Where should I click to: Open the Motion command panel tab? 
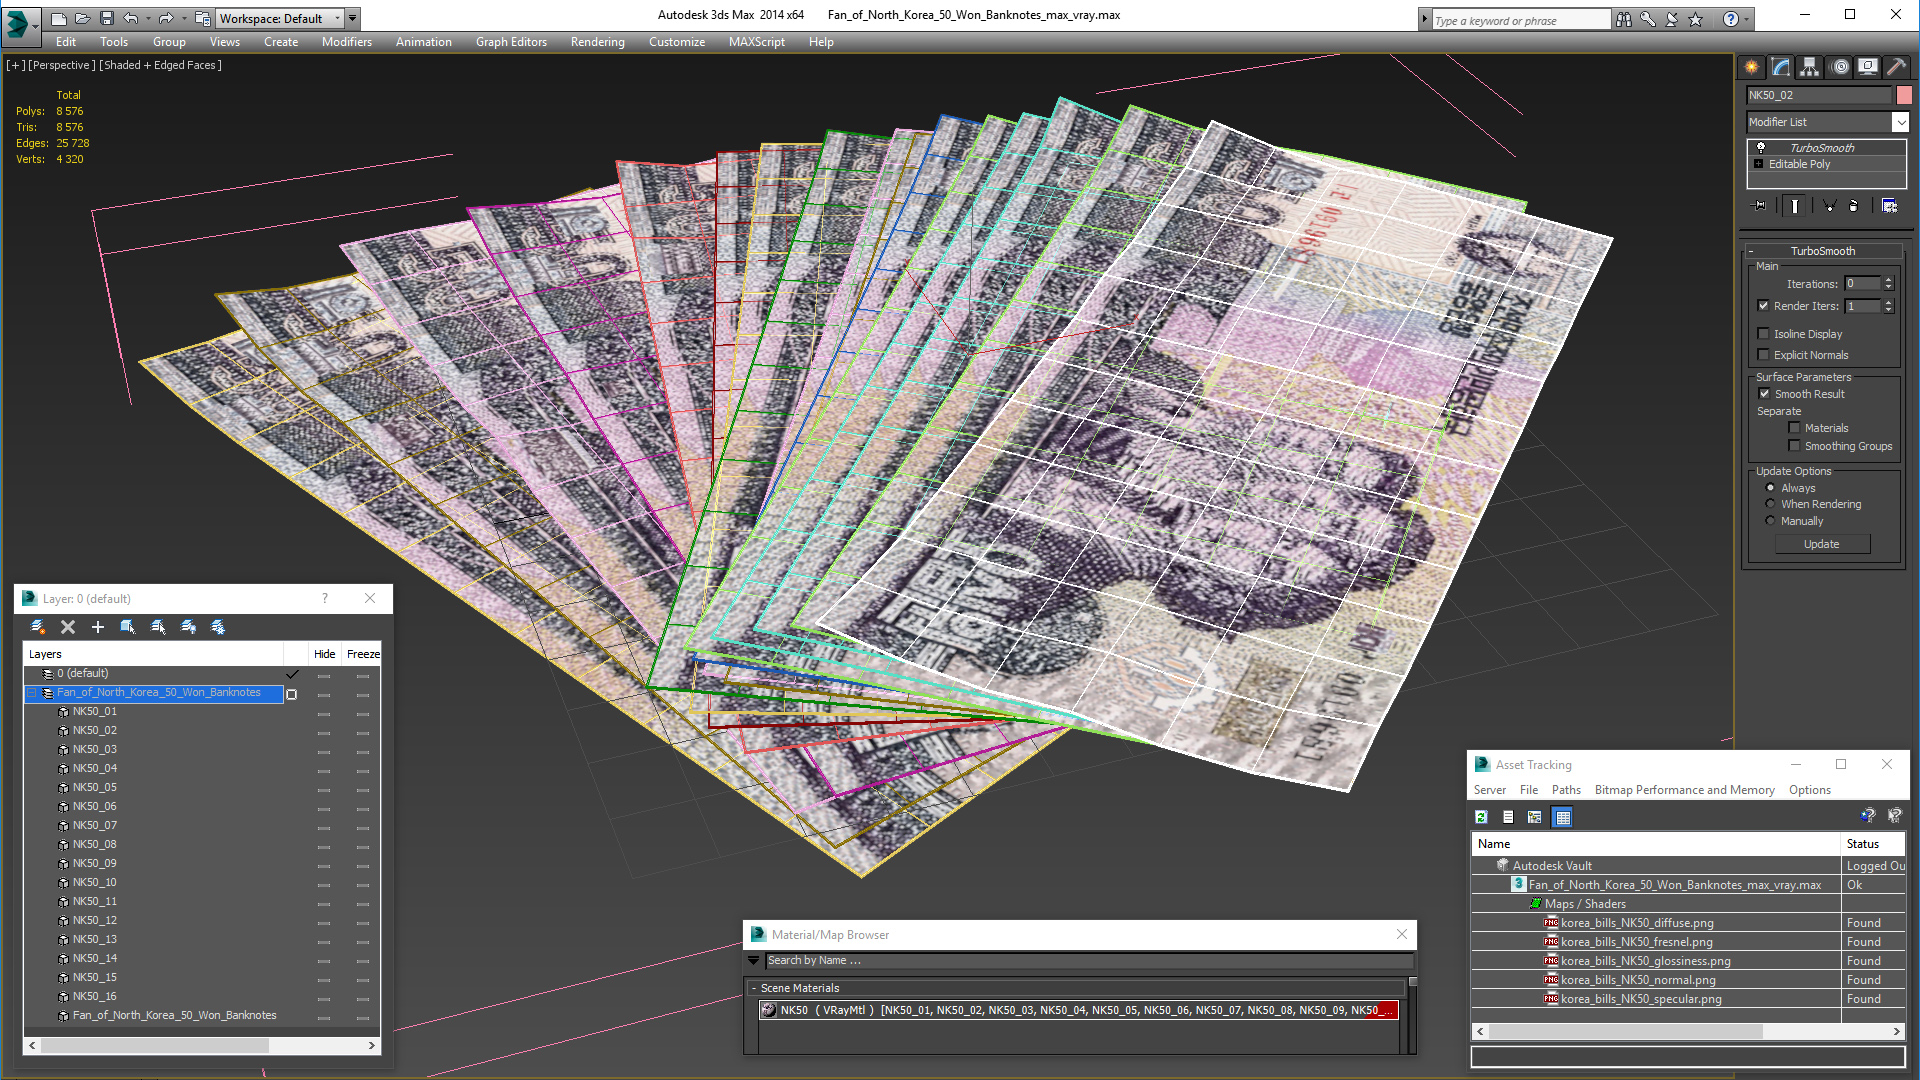(1839, 67)
